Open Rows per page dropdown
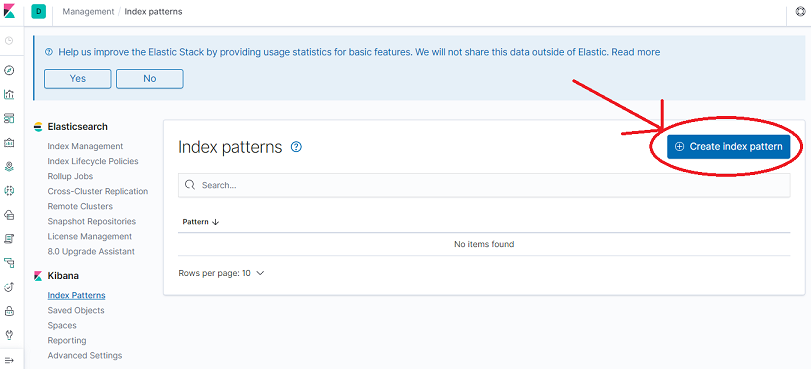 (x=221, y=273)
